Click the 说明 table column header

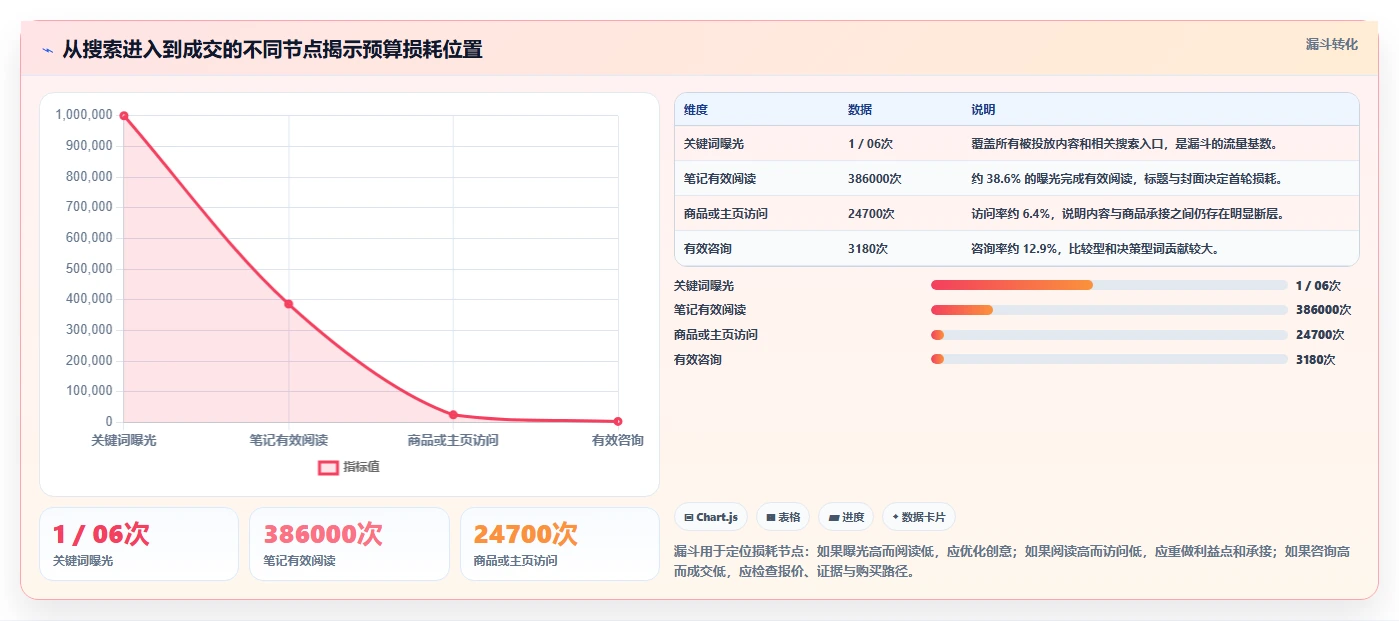[x=983, y=110]
